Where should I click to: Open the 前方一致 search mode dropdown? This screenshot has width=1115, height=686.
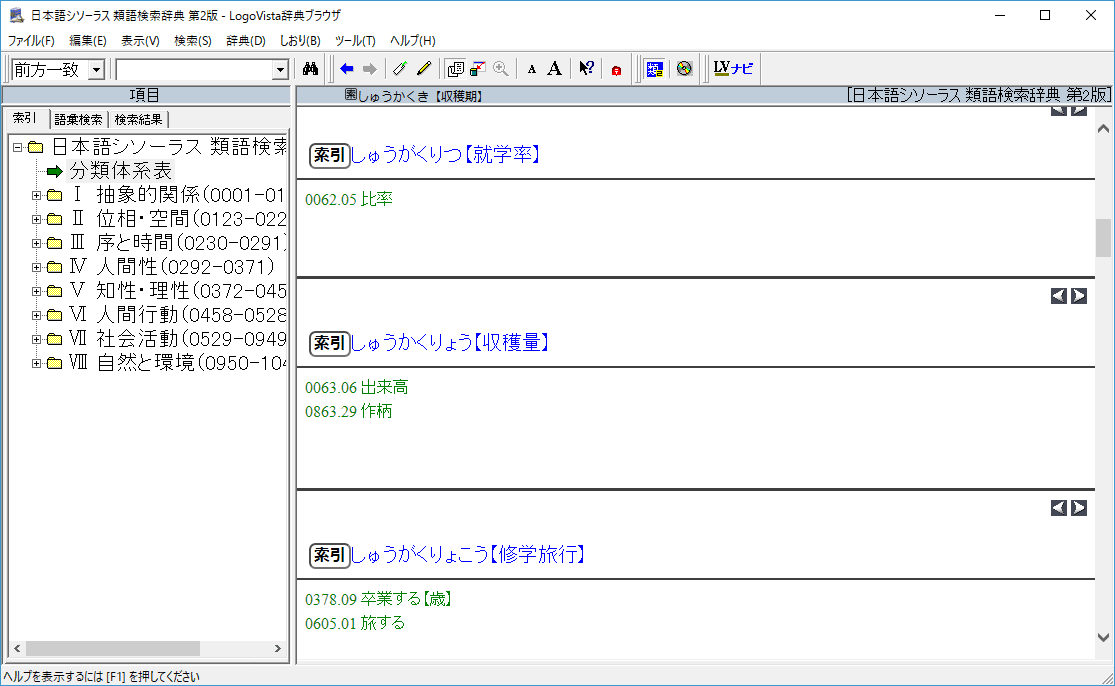pos(96,70)
